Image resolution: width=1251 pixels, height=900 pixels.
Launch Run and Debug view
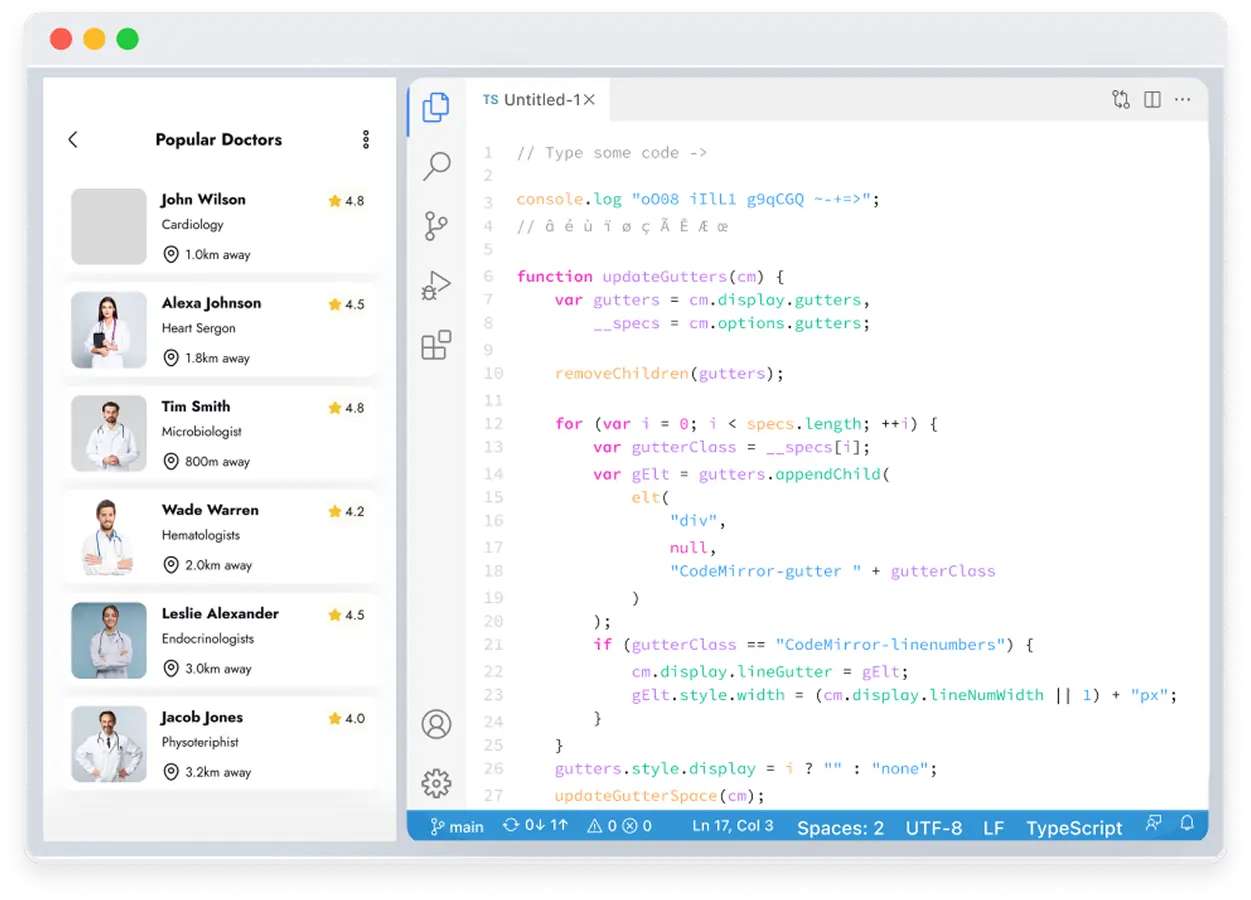(435, 284)
